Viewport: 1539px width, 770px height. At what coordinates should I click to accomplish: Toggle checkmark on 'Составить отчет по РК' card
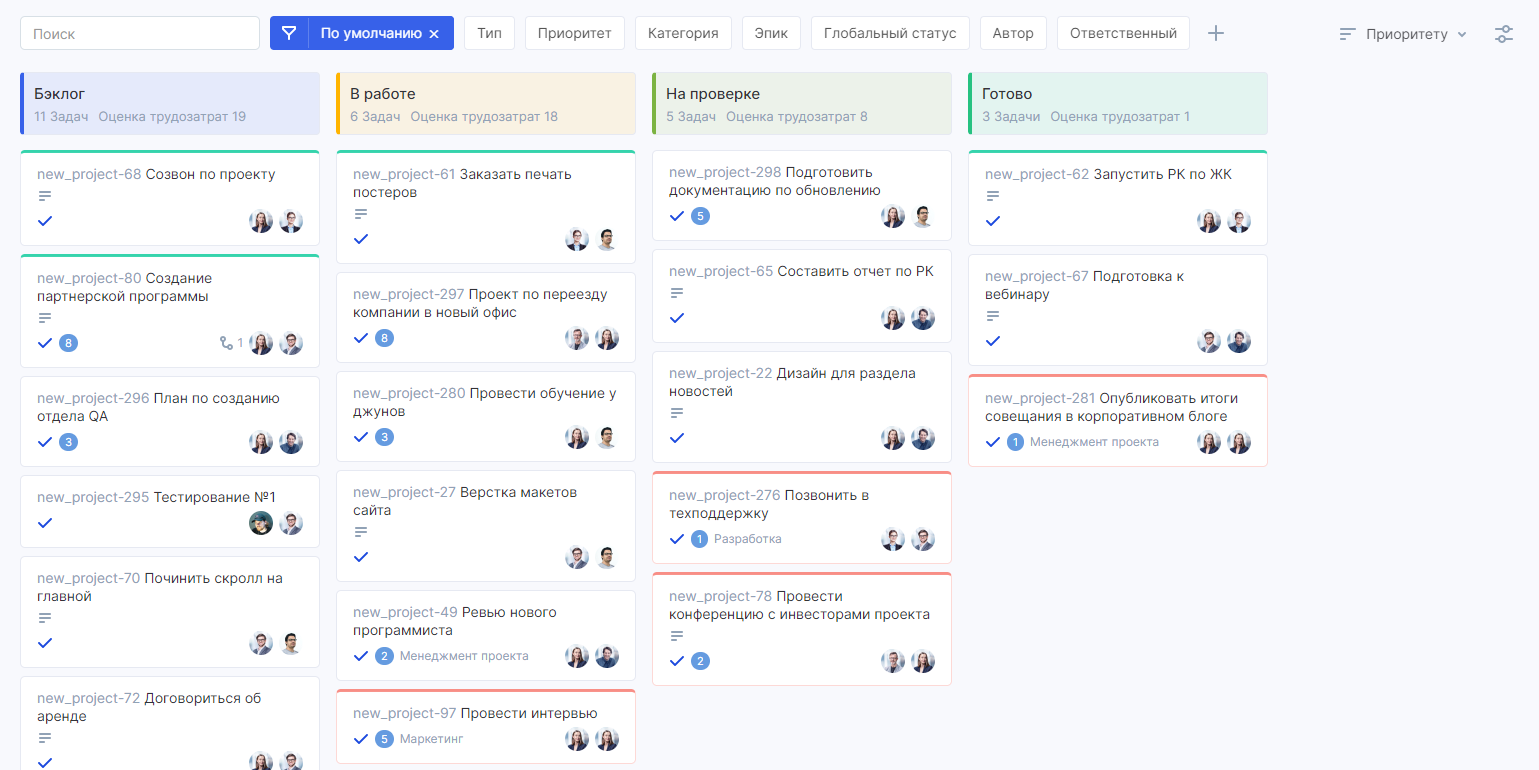click(677, 317)
